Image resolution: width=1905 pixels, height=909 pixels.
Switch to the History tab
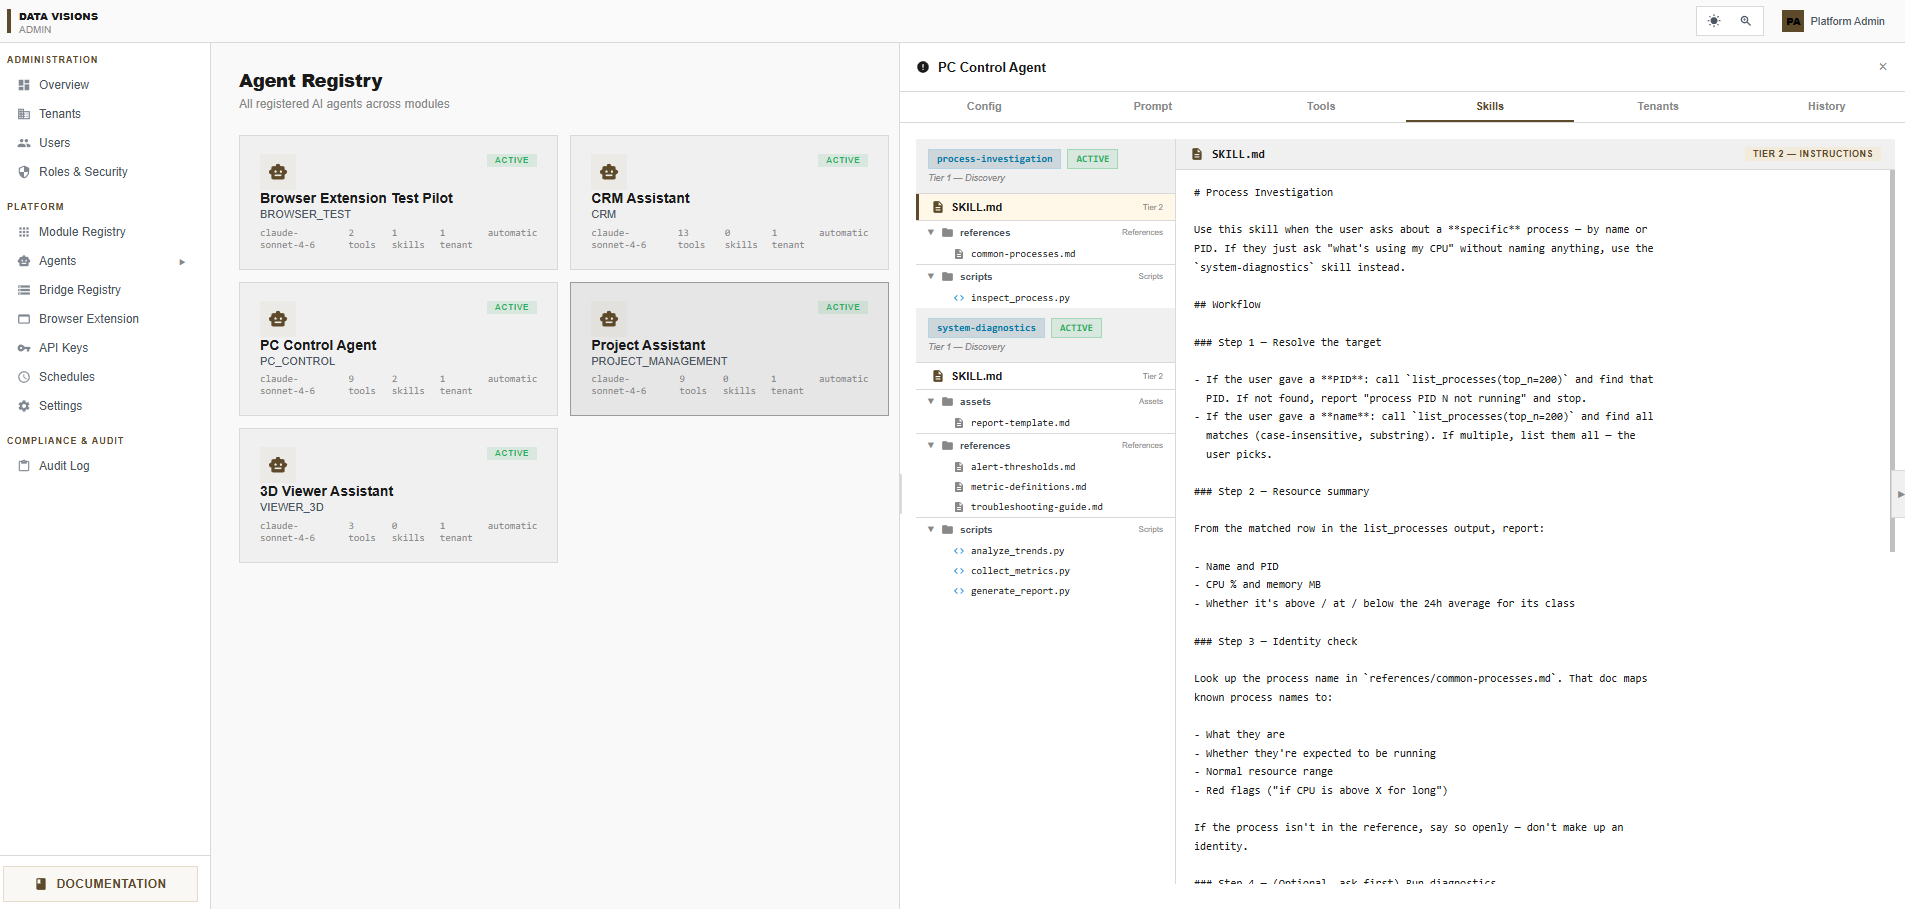1826,106
